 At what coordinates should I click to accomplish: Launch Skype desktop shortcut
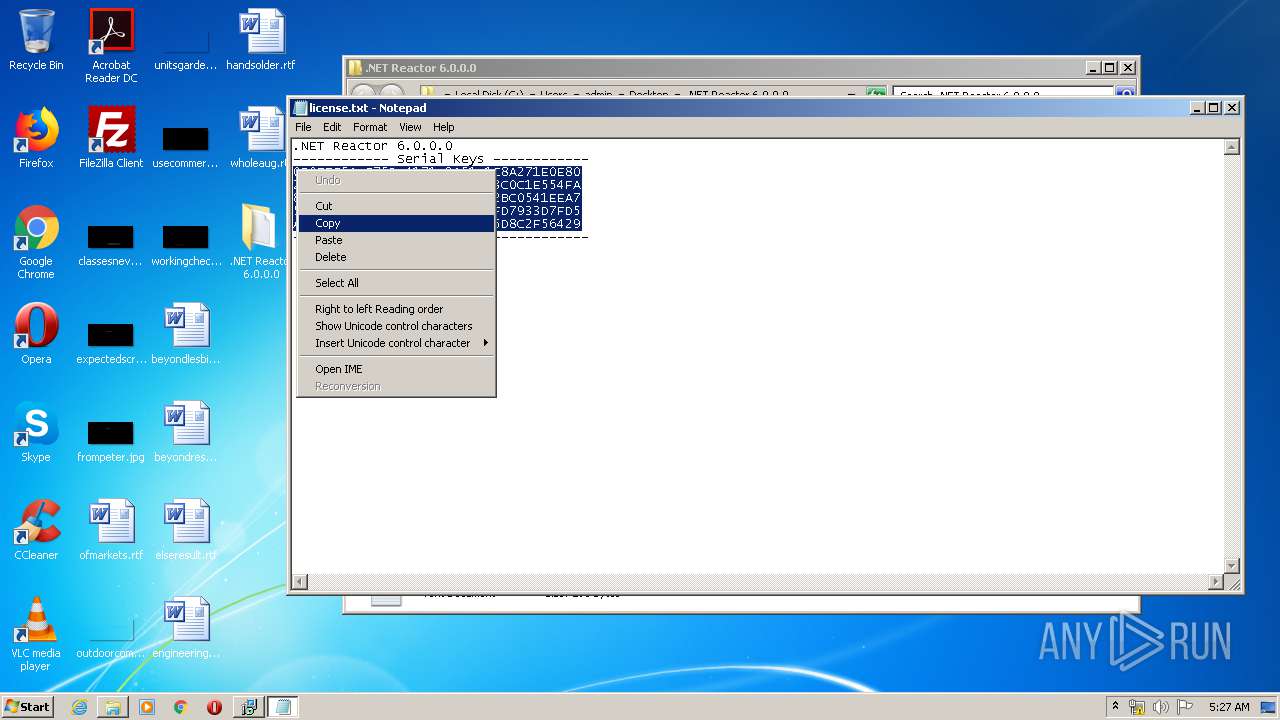pyautogui.click(x=36, y=432)
